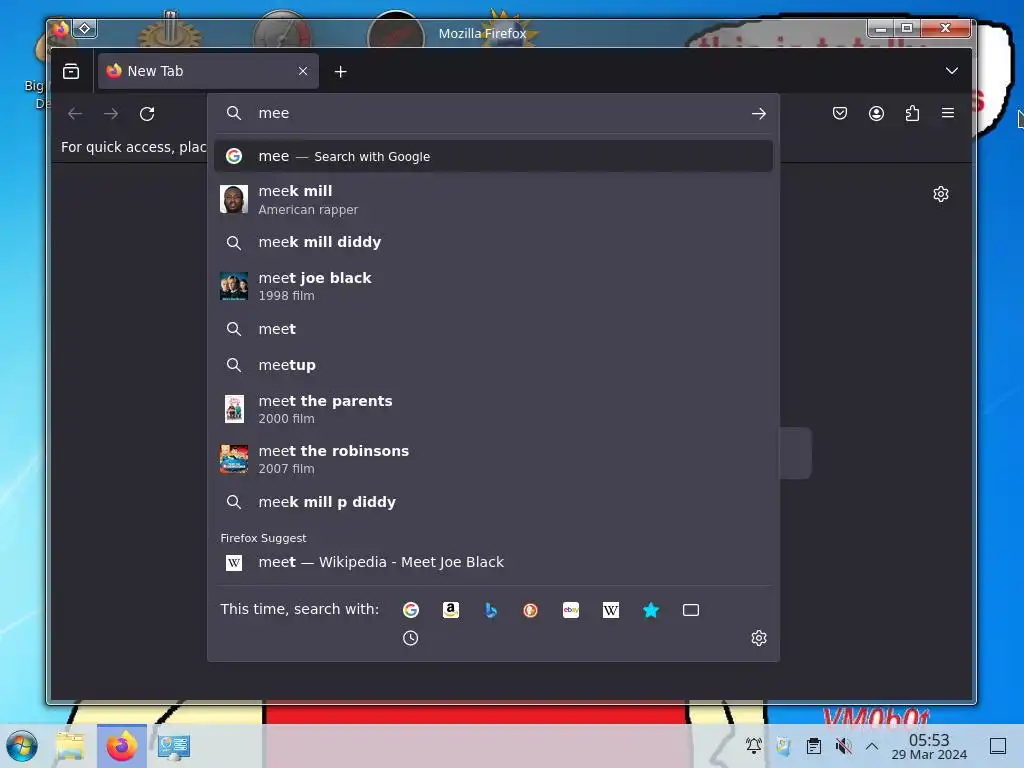Open the Save to Pocket icon
The image size is (1024, 768).
pyautogui.click(x=840, y=114)
